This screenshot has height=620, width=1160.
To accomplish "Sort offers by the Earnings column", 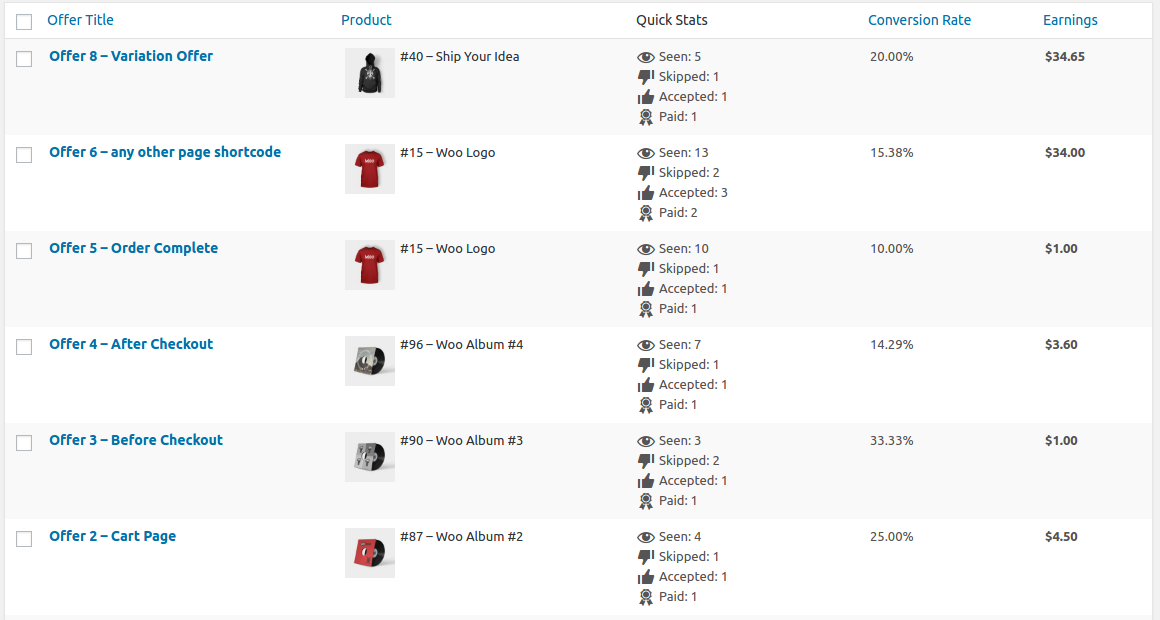I will 1070,20.
